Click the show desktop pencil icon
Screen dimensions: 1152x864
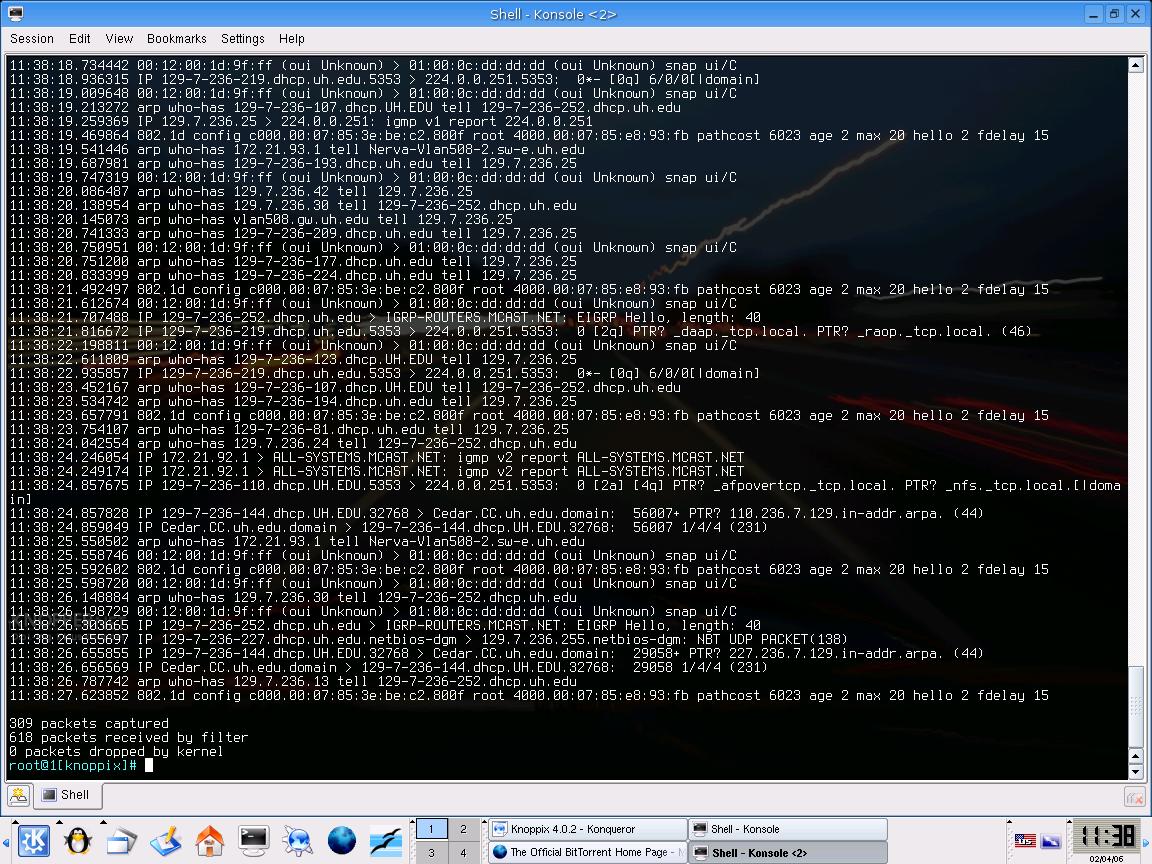[x=165, y=840]
